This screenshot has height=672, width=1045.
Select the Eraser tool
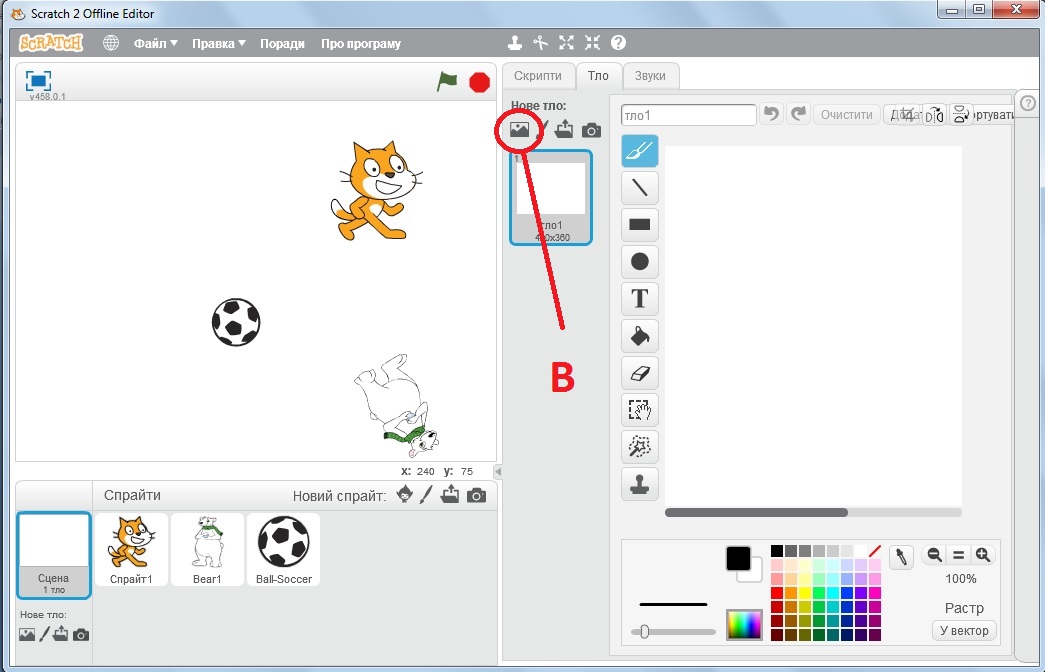point(640,373)
